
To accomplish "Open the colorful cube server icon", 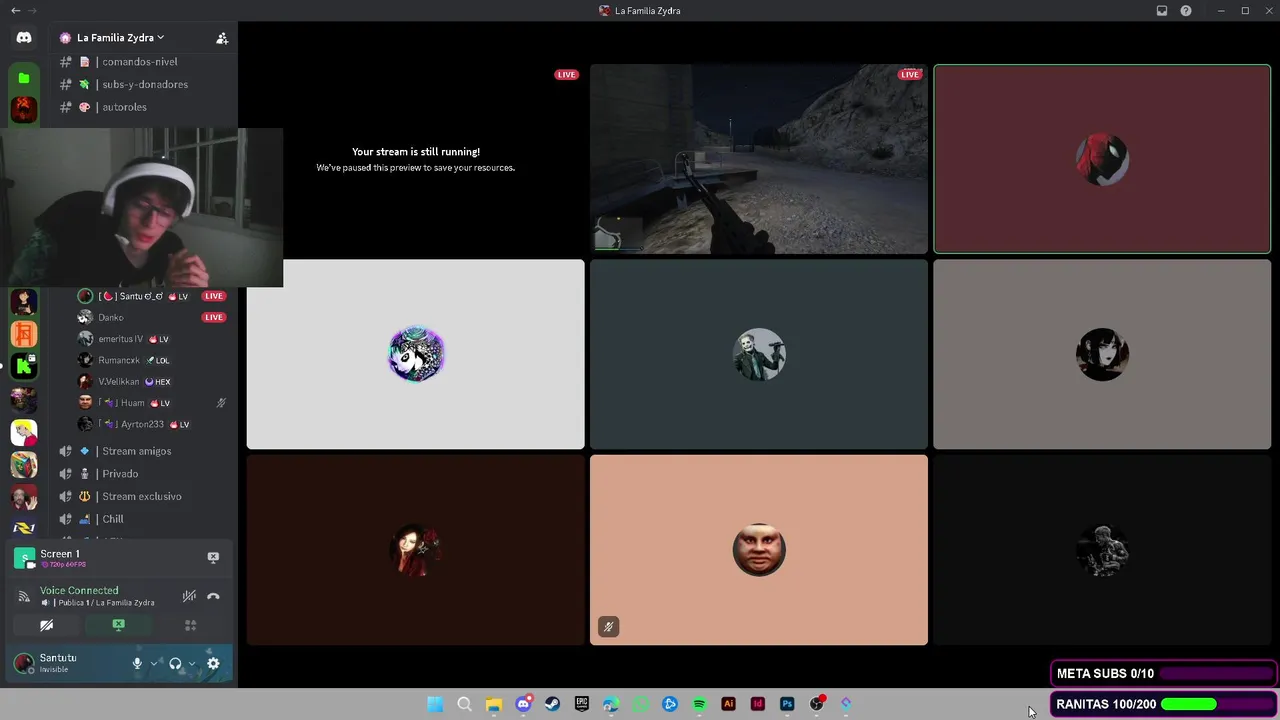I will pos(24,464).
